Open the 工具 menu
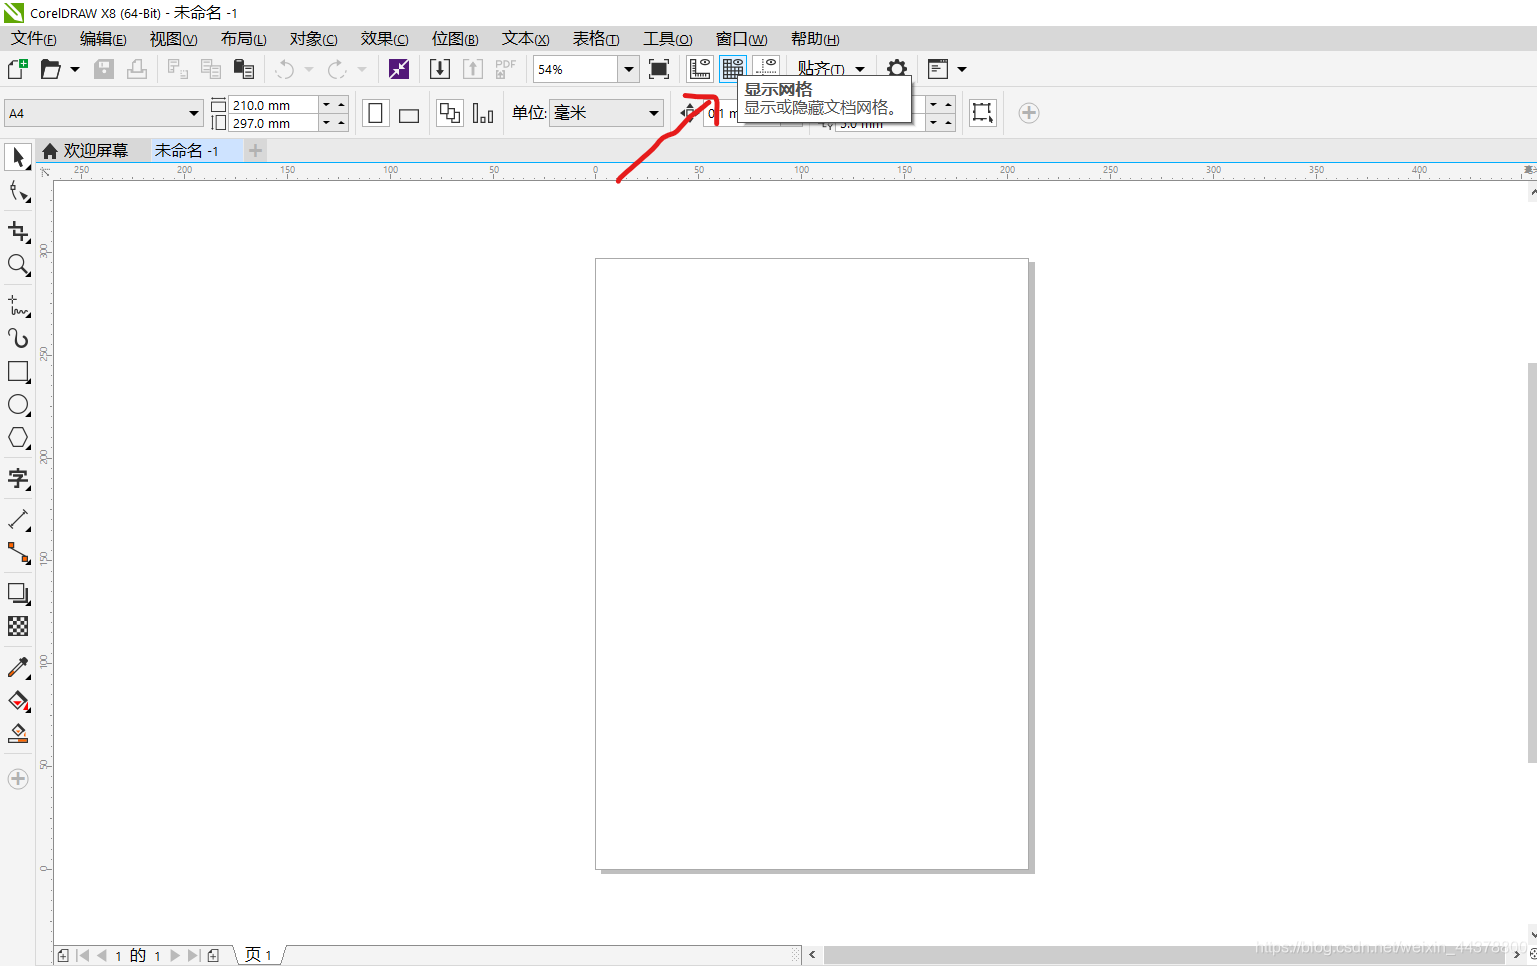 tap(667, 39)
